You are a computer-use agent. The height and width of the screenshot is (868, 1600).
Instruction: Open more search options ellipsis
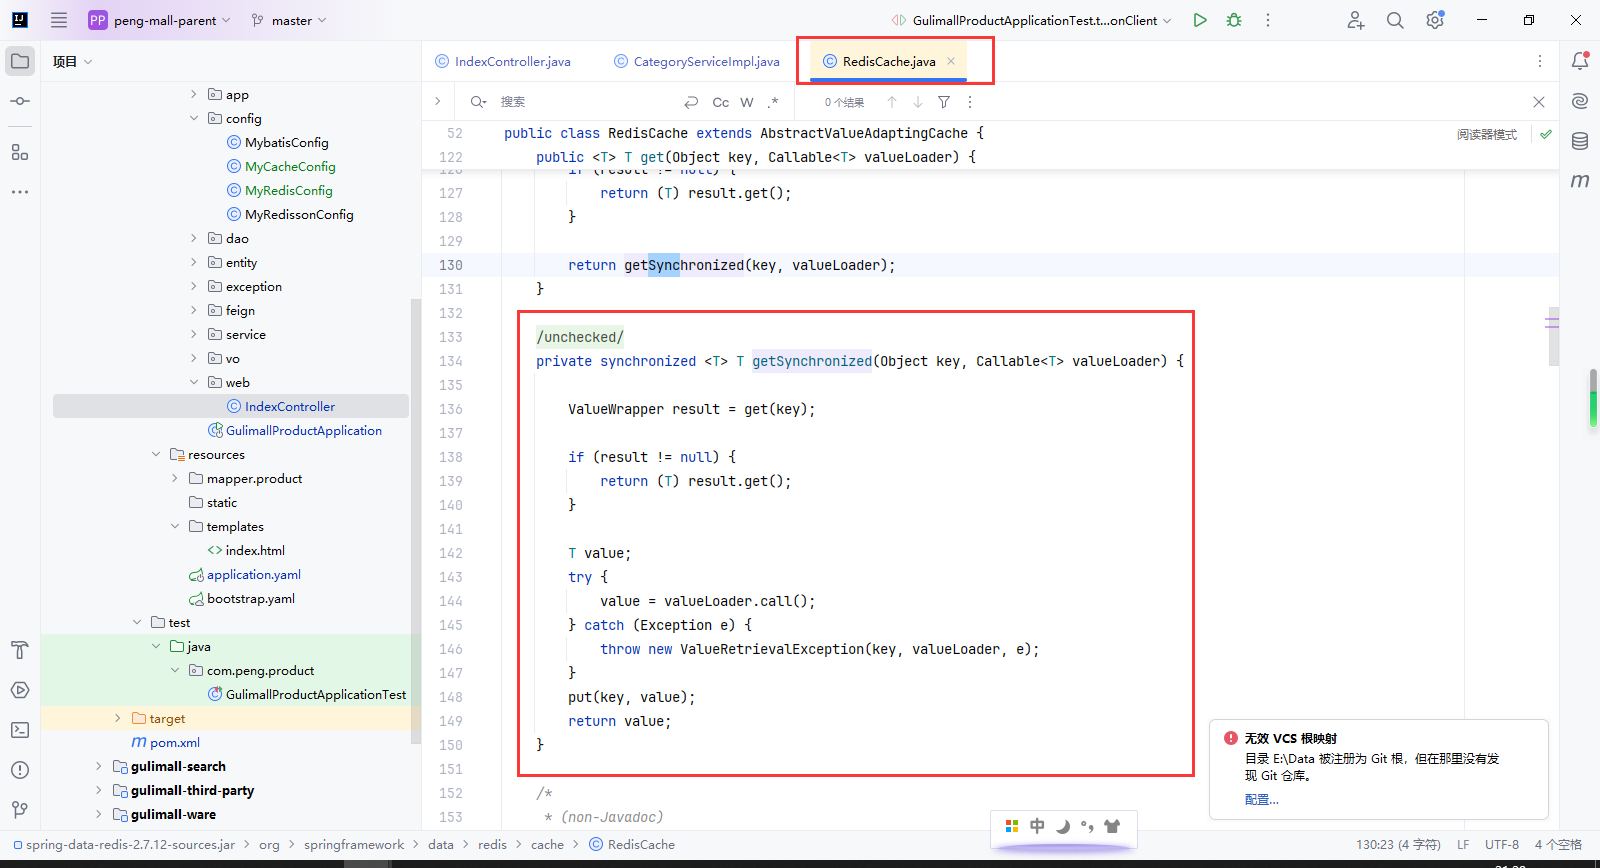(969, 102)
